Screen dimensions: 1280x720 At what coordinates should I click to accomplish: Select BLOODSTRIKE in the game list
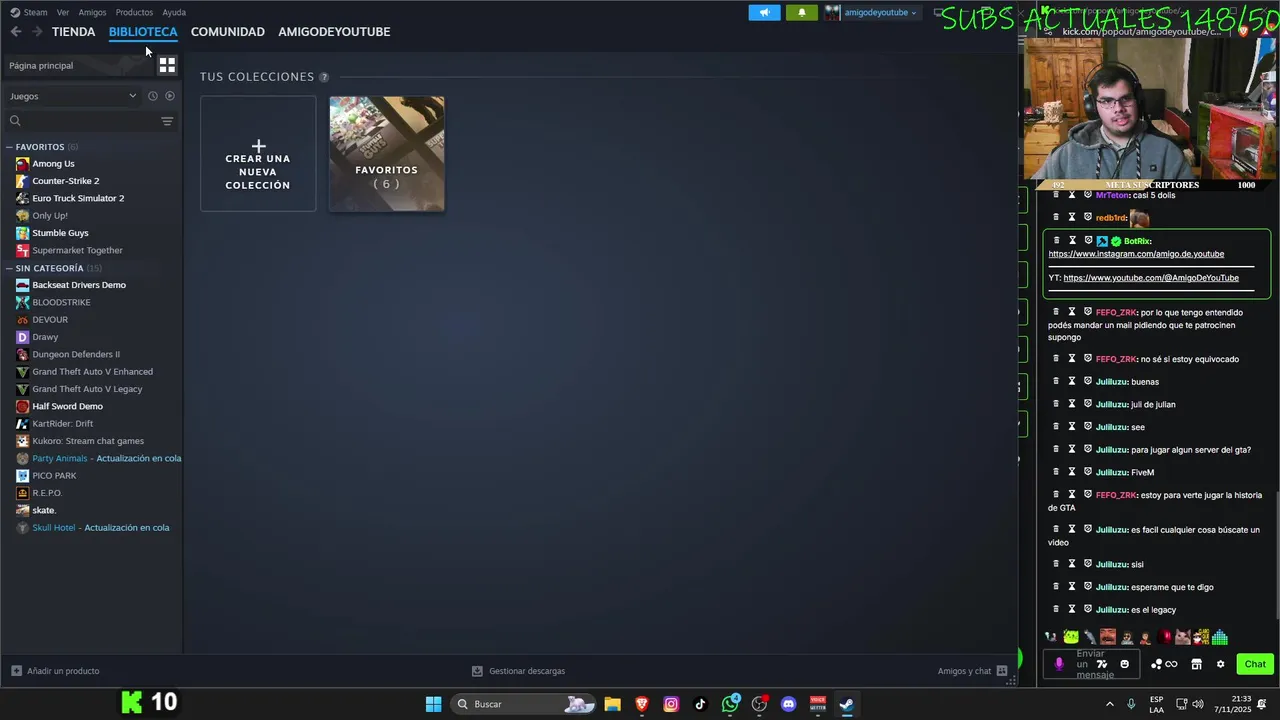click(x=61, y=302)
